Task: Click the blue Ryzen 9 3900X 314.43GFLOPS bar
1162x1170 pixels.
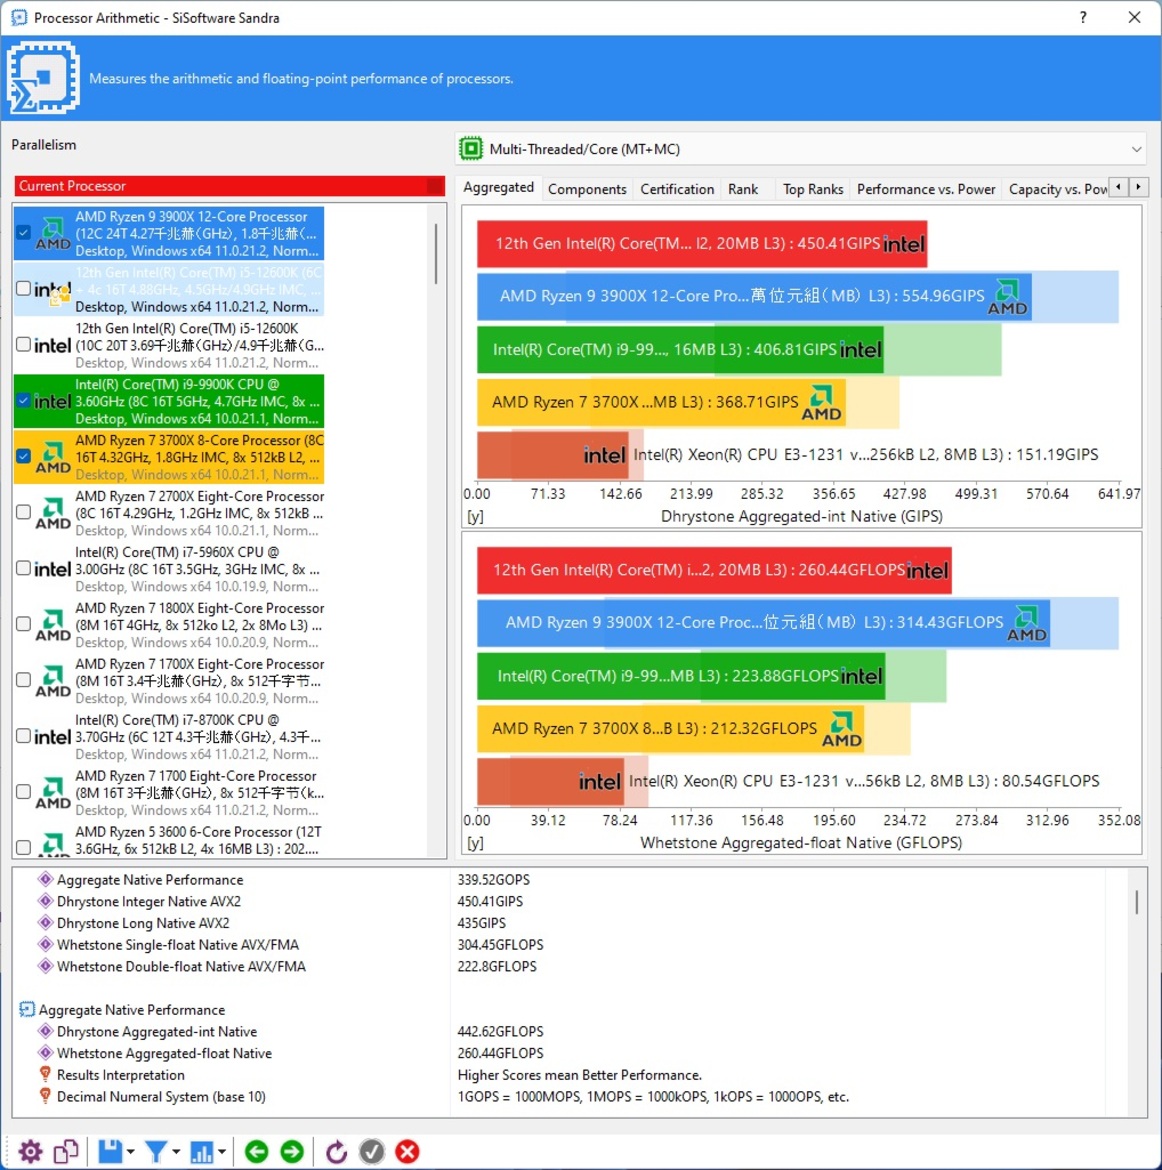Action: click(x=763, y=623)
